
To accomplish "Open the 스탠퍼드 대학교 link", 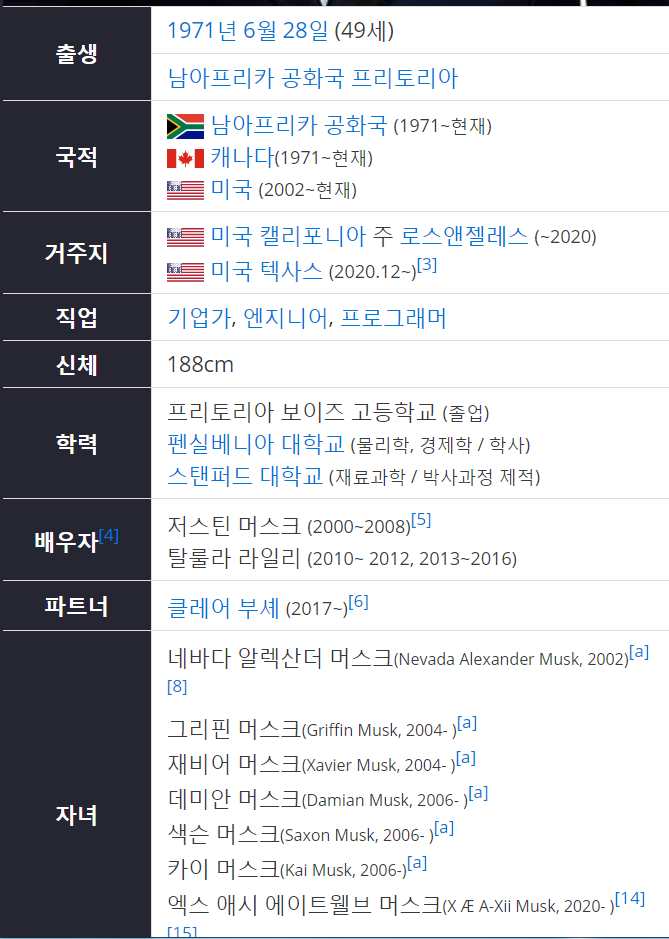I will pyautogui.click(x=245, y=476).
